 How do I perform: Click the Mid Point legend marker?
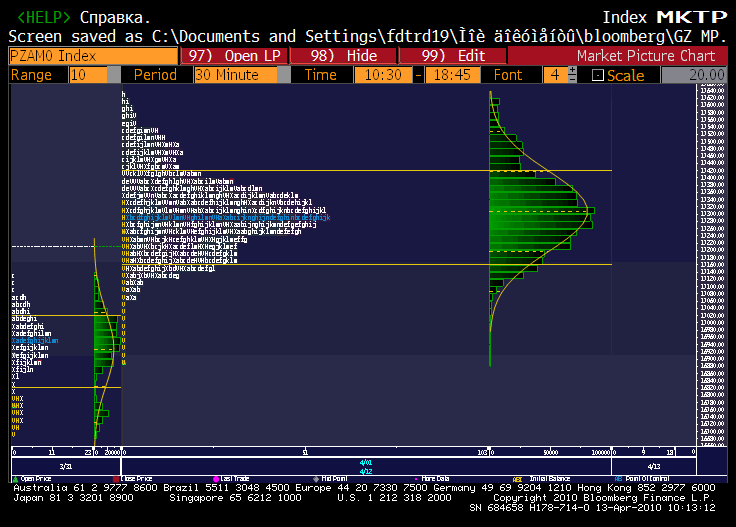(314, 478)
